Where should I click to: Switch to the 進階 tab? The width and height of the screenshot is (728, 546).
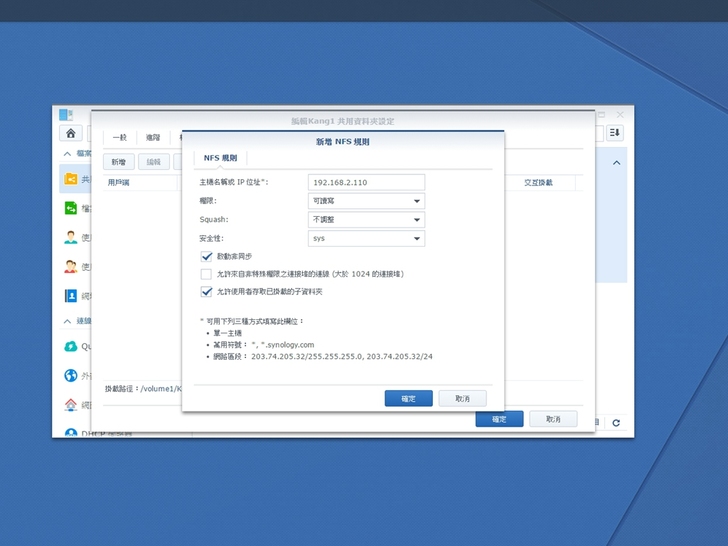point(153,137)
